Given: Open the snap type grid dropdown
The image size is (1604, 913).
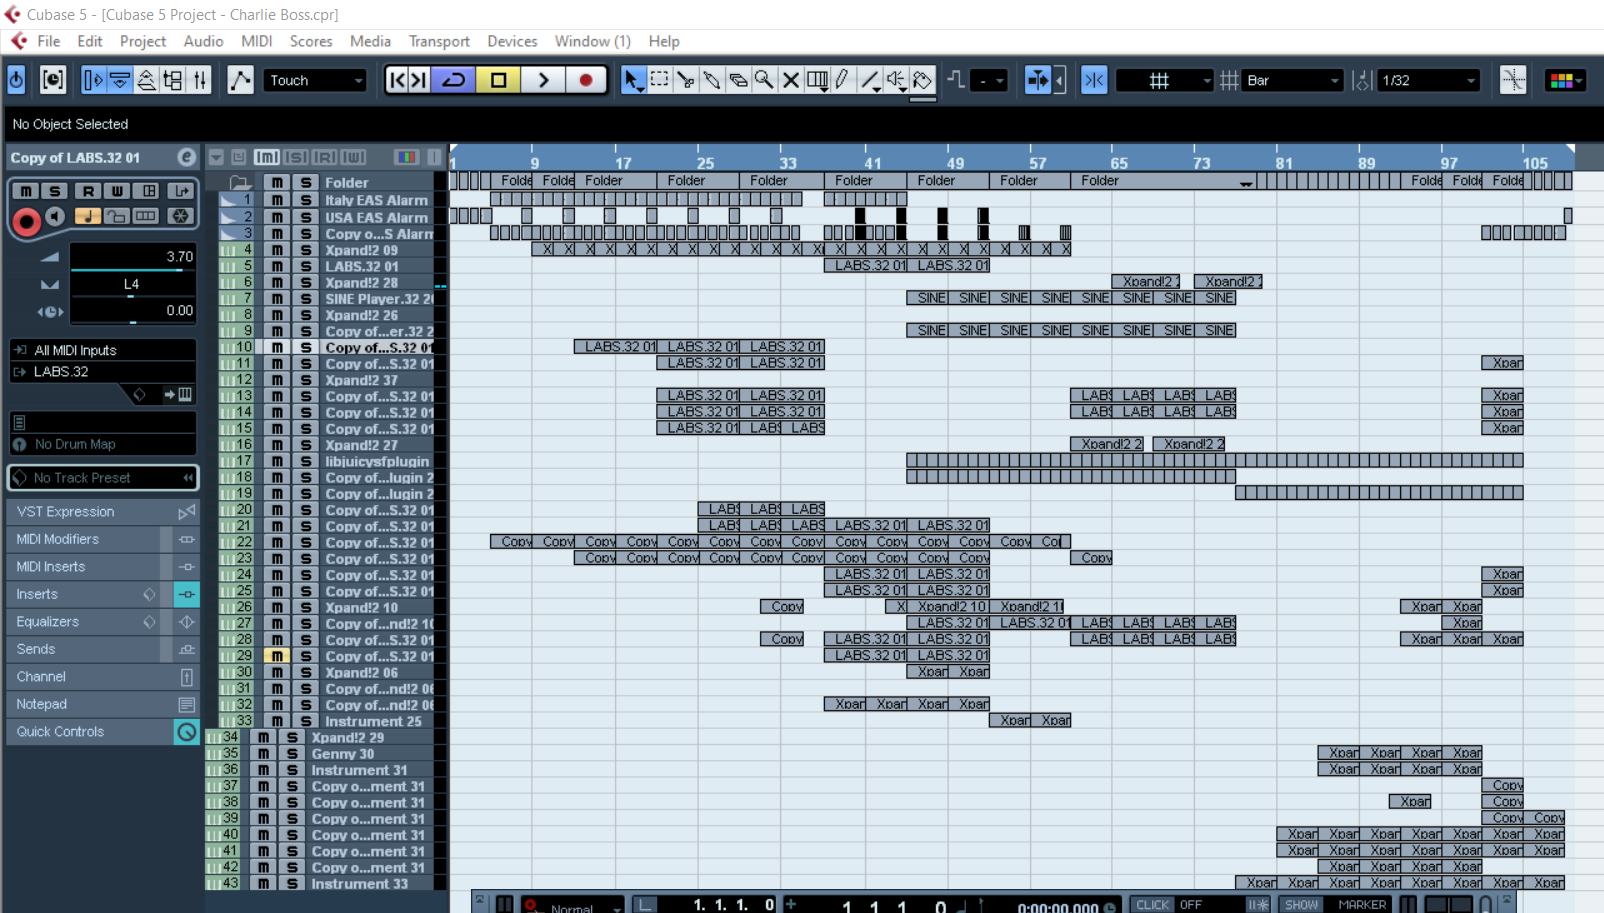Looking at the screenshot, I should (1165, 80).
